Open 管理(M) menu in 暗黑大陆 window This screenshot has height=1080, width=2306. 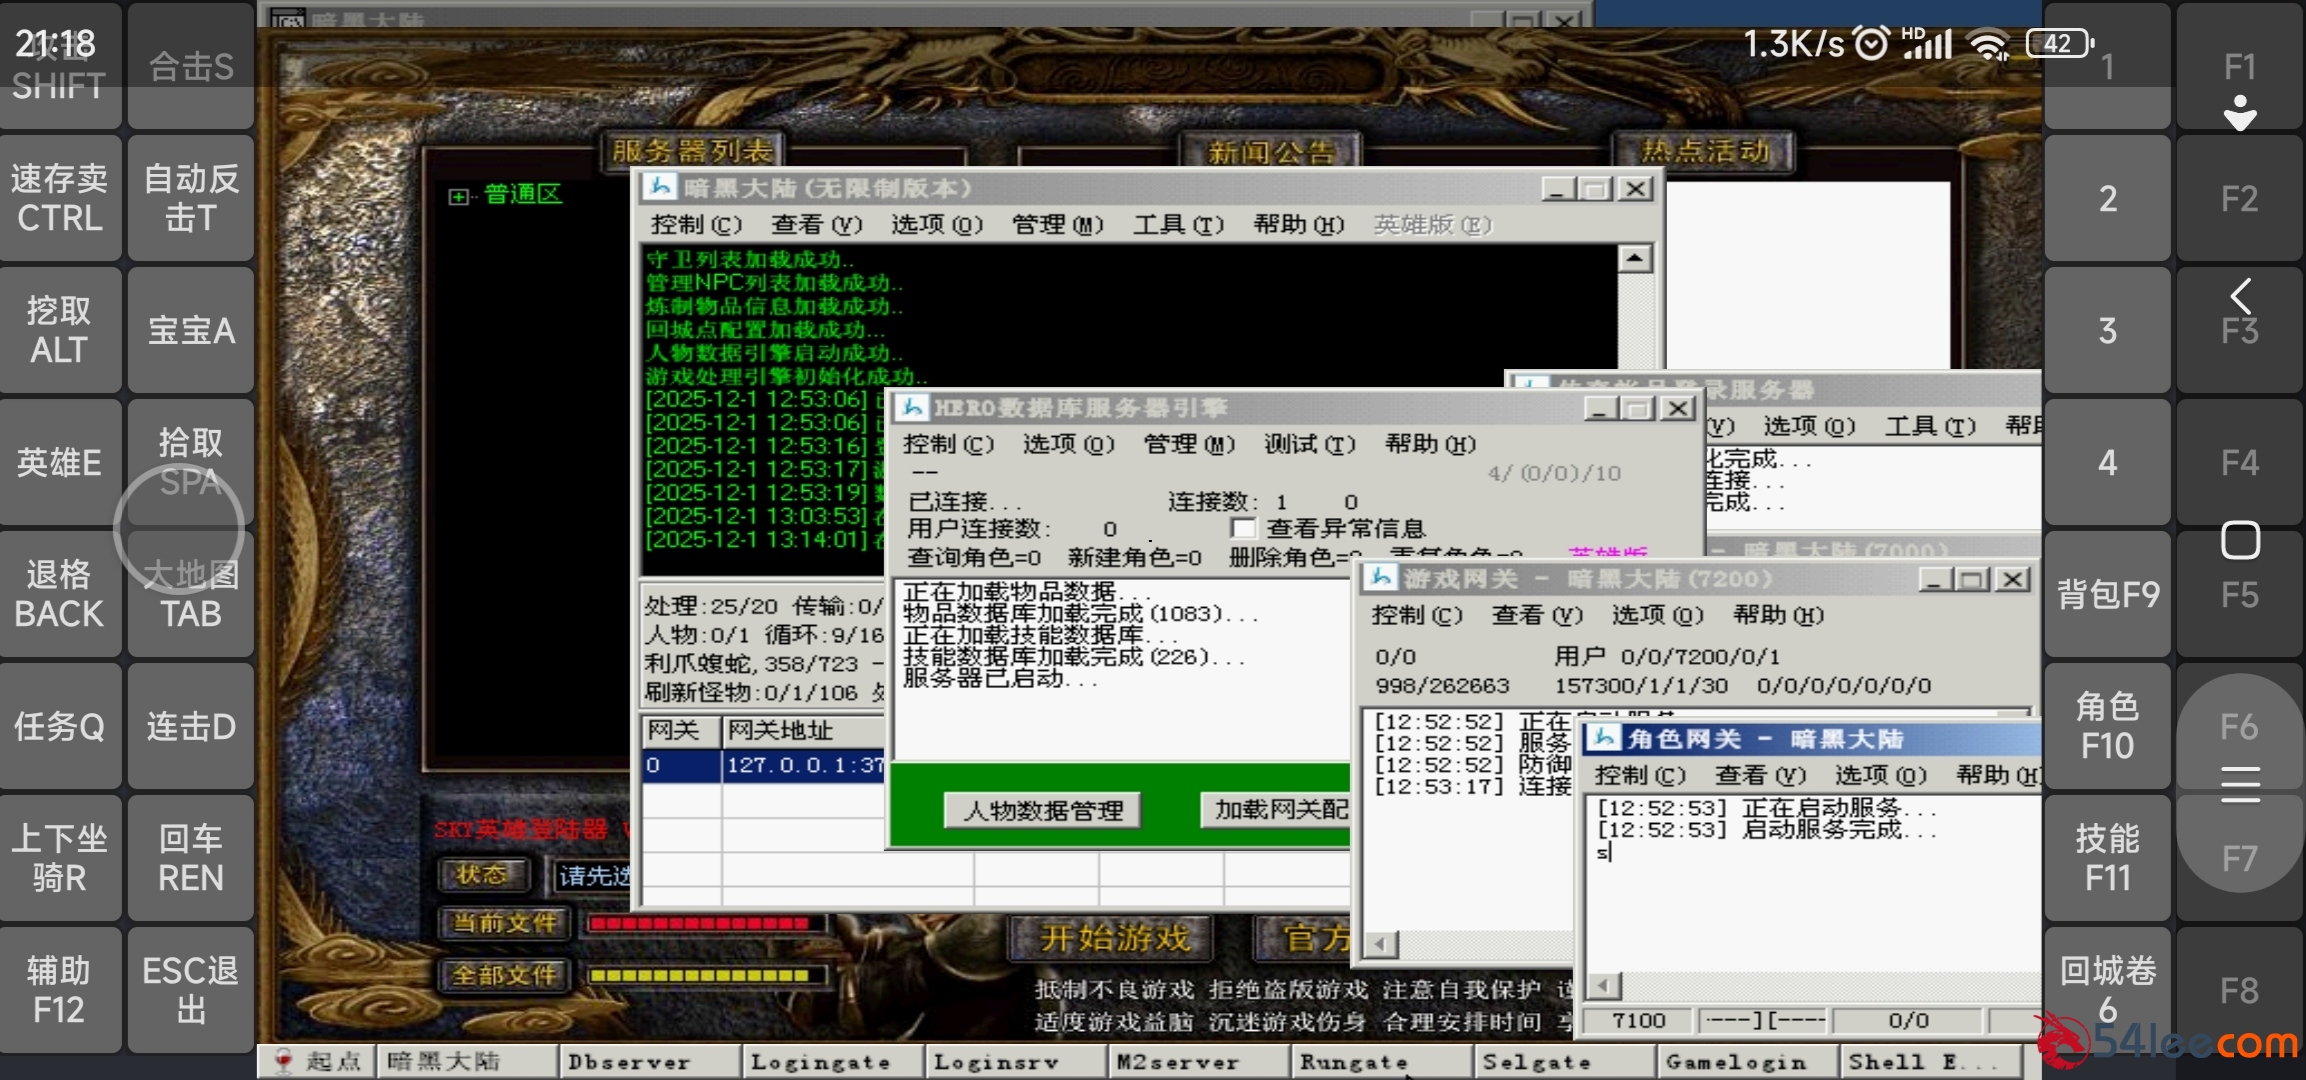[x=1056, y=225]
